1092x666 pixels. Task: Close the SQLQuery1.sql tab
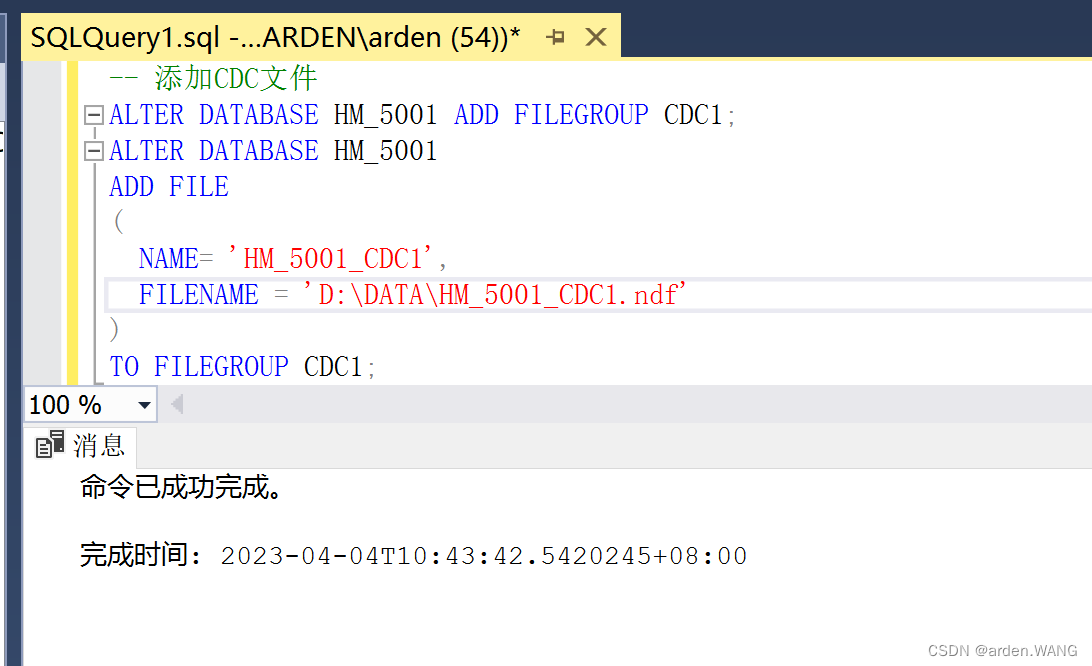(x=595, y=36)
